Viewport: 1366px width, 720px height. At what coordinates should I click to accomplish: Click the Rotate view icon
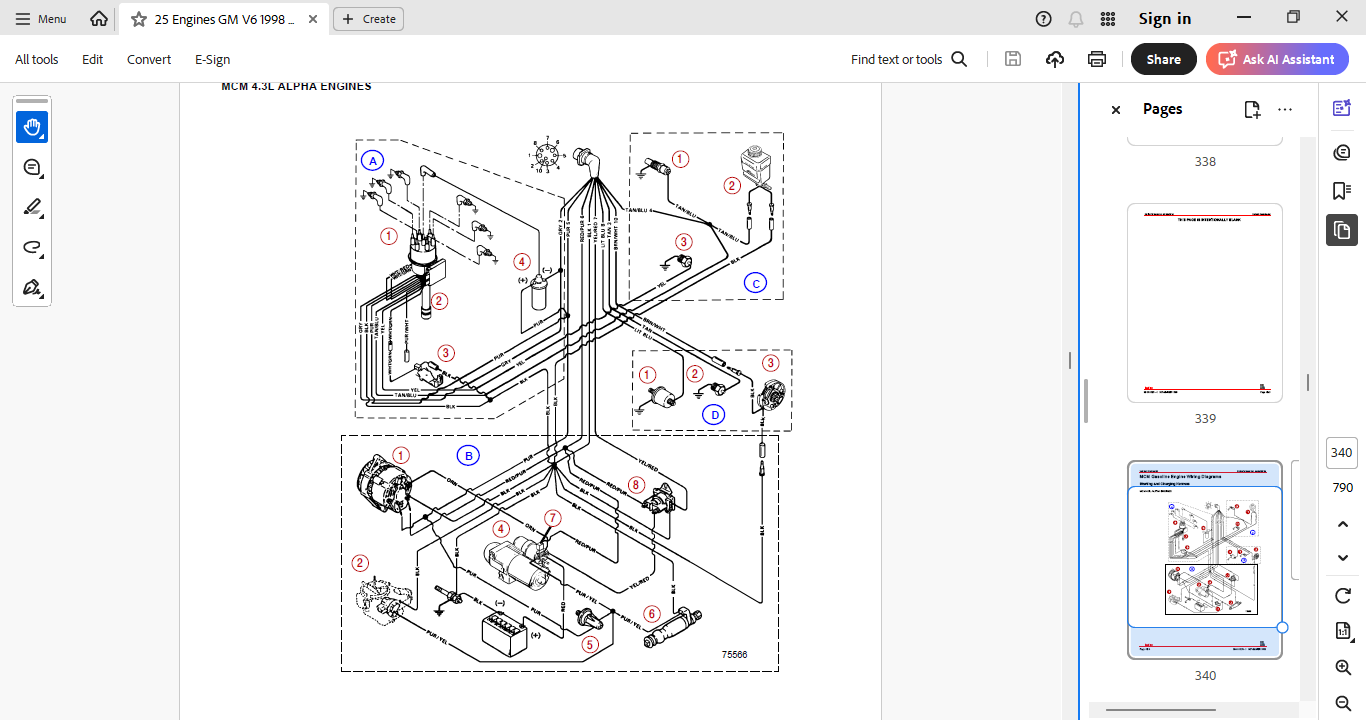point(1343,596)
